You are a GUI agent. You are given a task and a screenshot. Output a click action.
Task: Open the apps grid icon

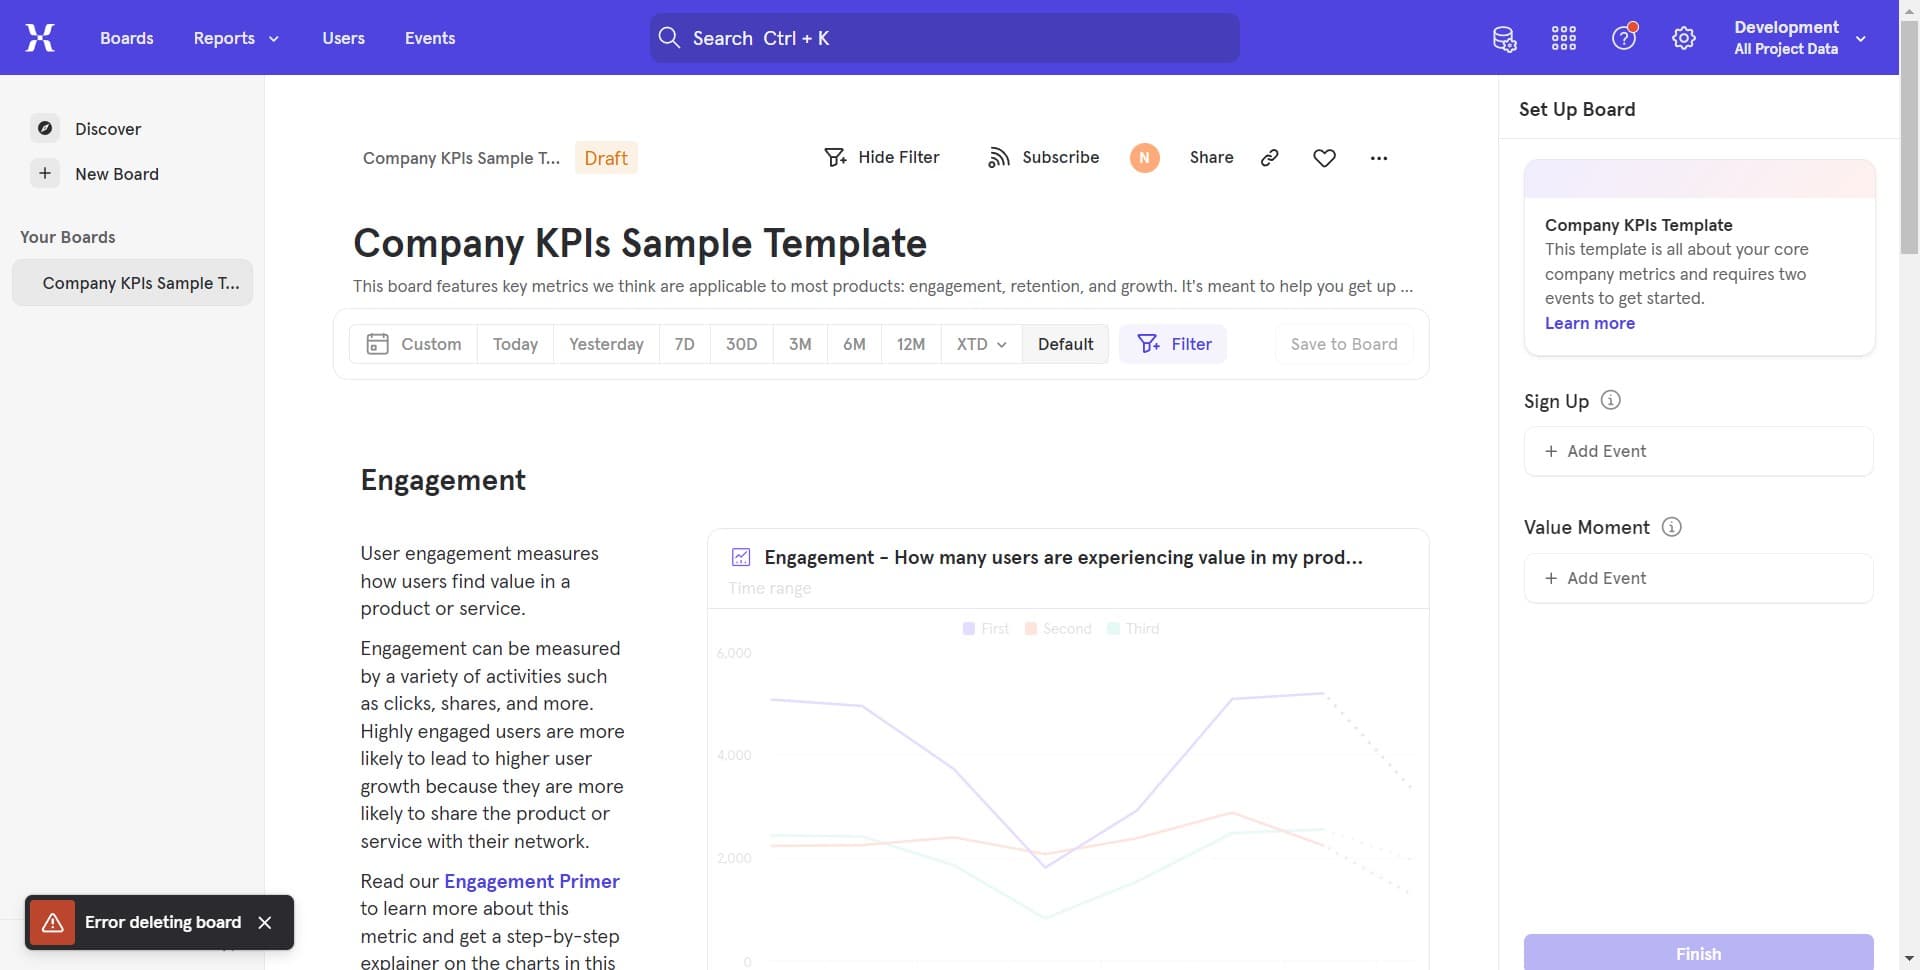pyautogui.click(x=1564, y=39)
